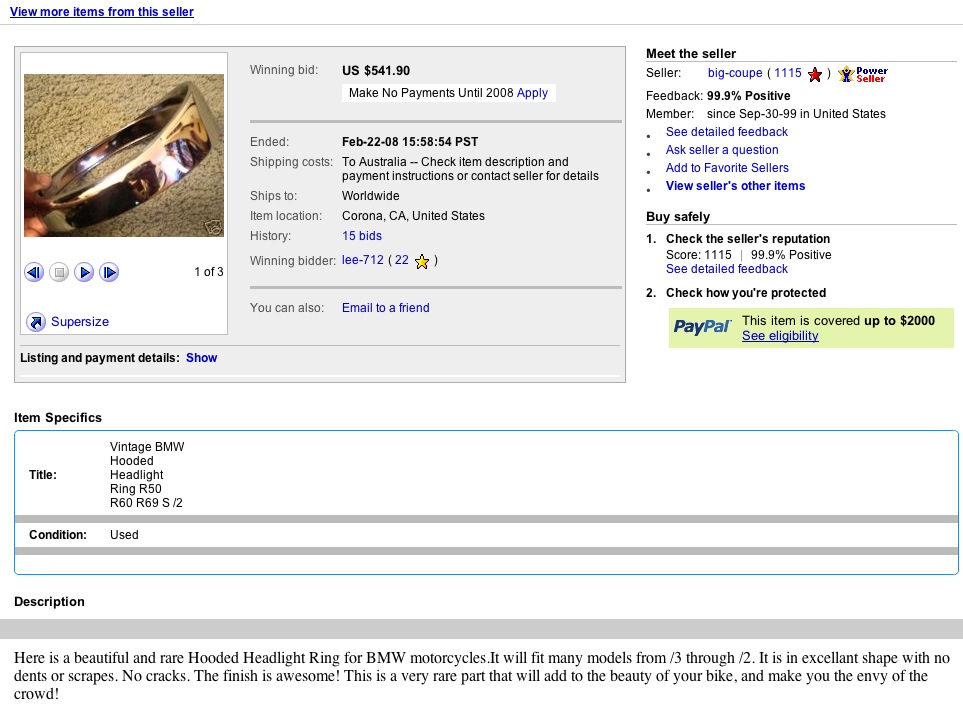This screenshot has width=963, height=707.
Task: Email this listing to a friend
Action: (385, 308)
